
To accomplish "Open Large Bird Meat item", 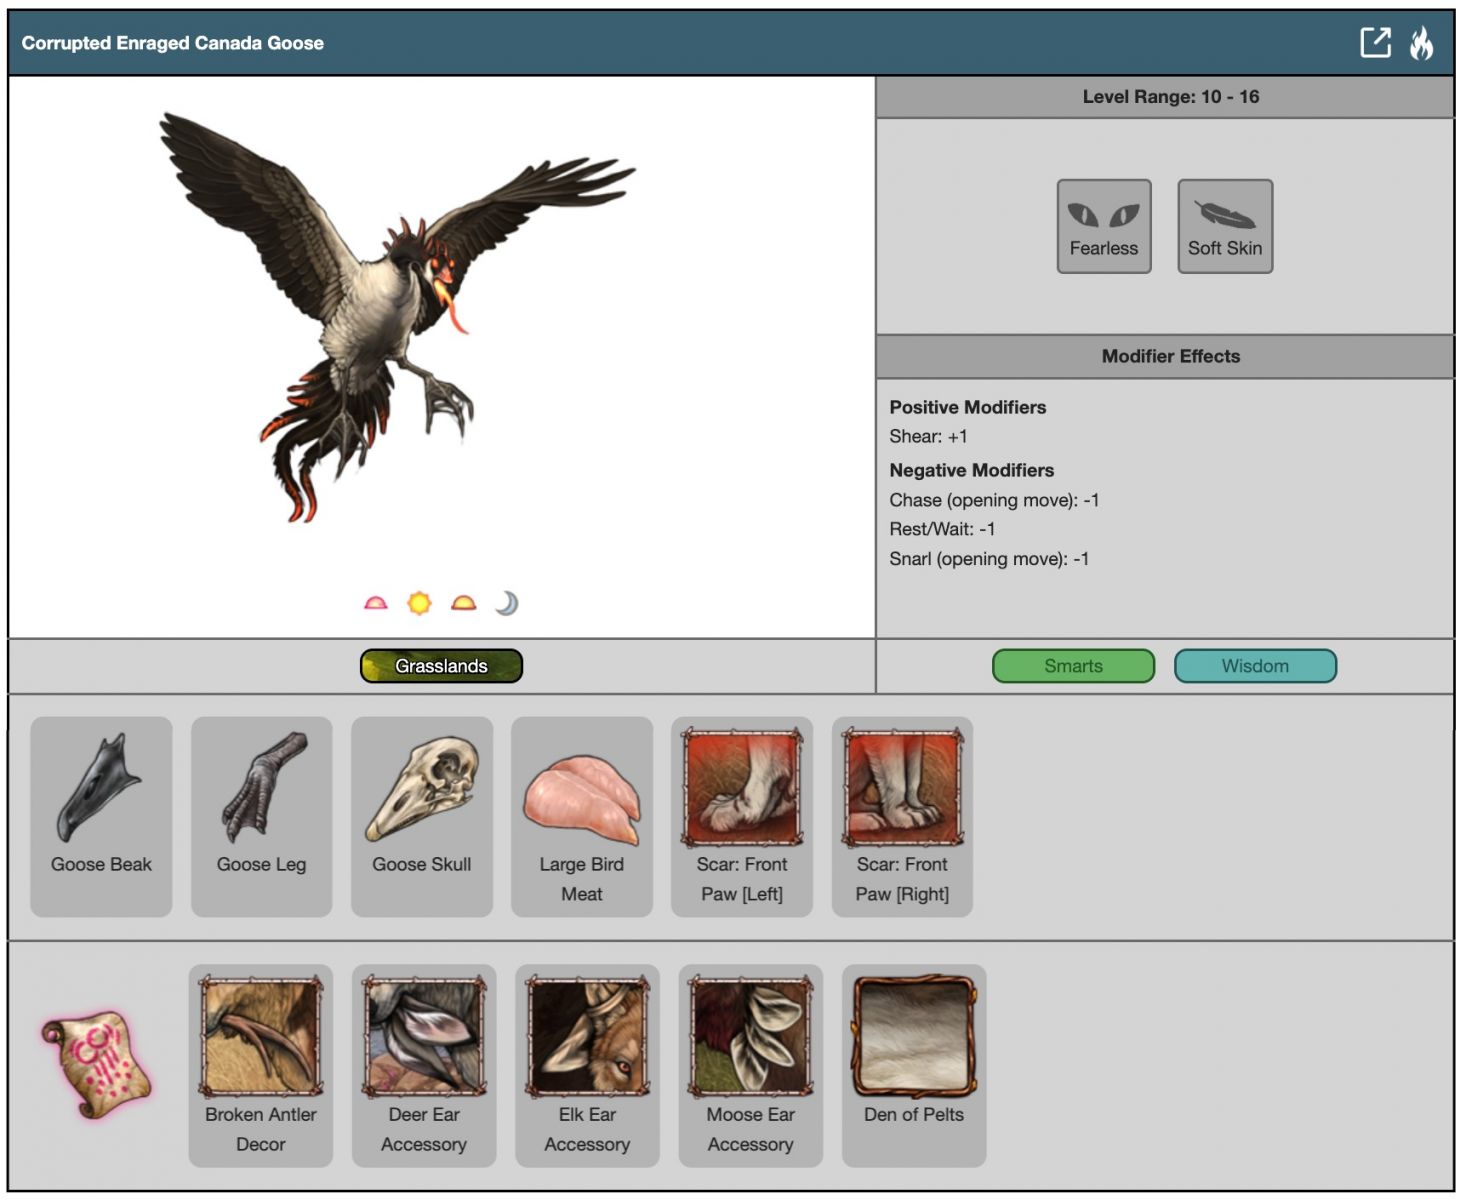I will pyautogui.click(x=581, y=816).
